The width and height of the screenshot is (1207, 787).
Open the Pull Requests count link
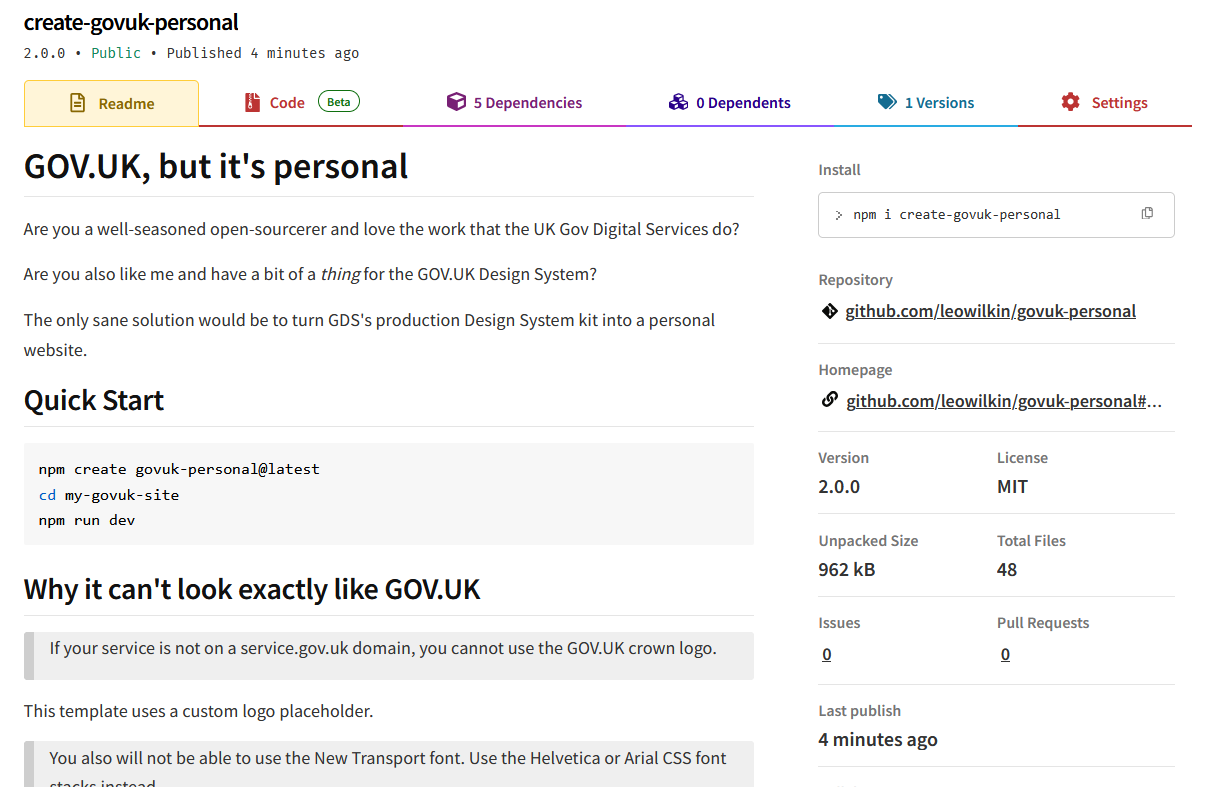(x=1005, y=654)
